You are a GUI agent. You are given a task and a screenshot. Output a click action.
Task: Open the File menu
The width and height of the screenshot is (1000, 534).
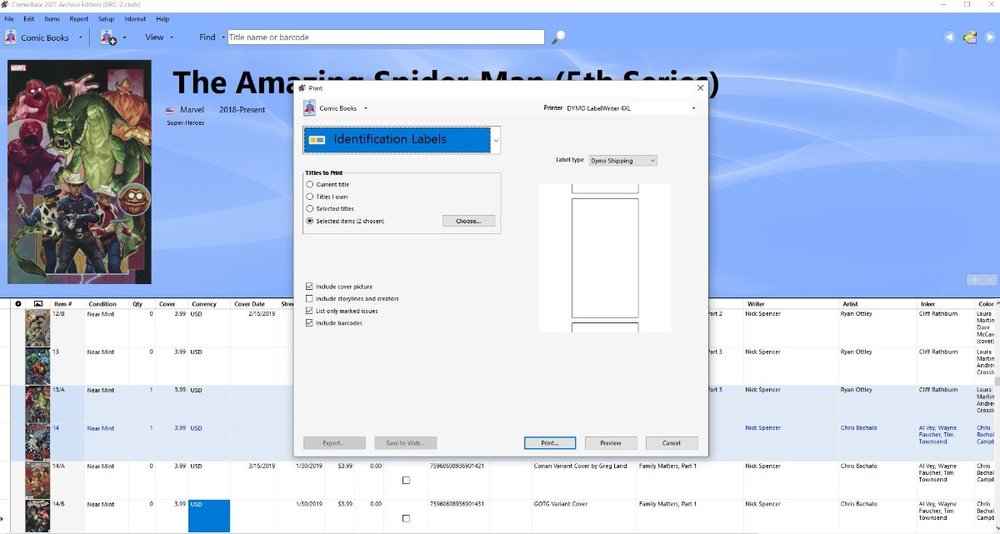[9, 19]
